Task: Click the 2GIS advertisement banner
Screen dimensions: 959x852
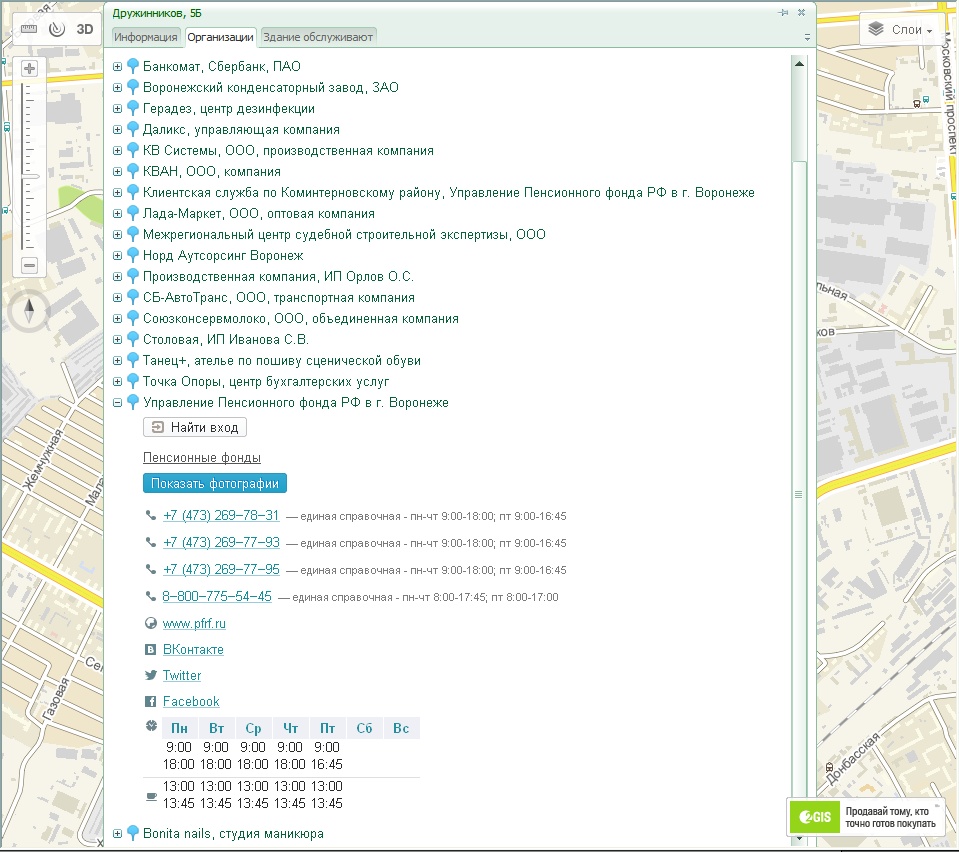Action: tap(865, 817)
